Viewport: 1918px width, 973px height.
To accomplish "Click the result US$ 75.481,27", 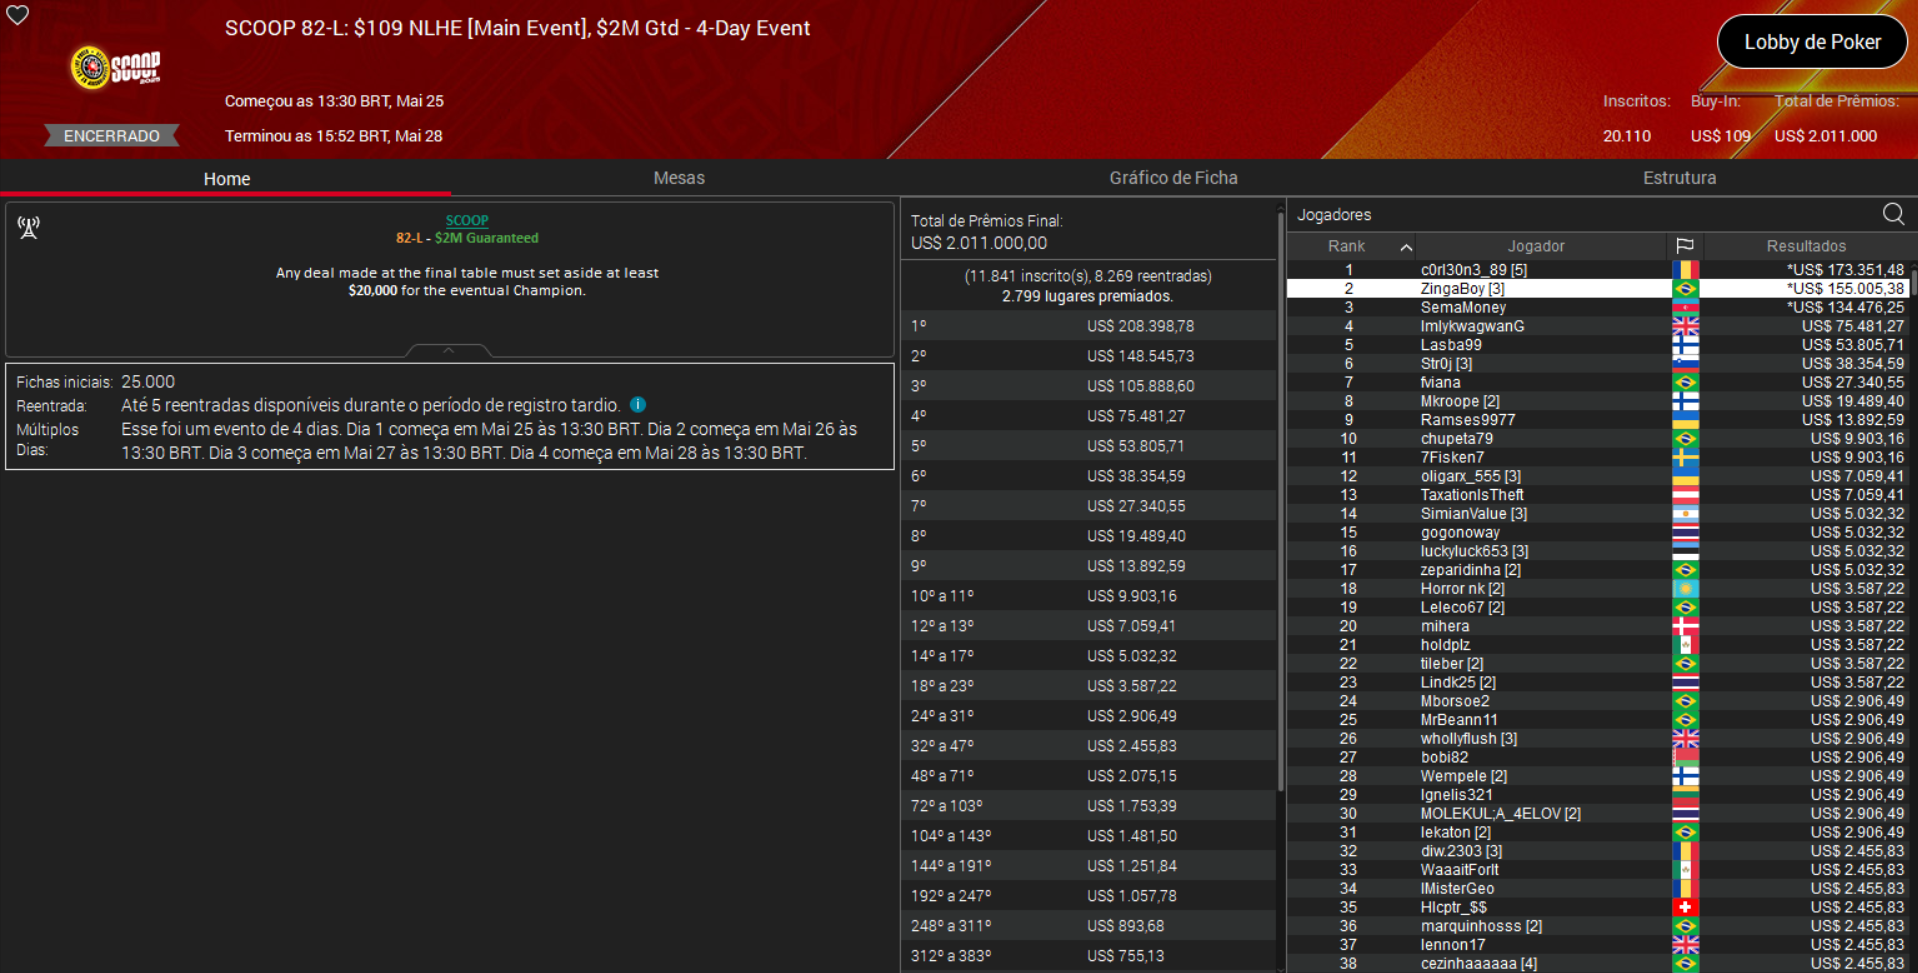I will [x=1853, y=326].
